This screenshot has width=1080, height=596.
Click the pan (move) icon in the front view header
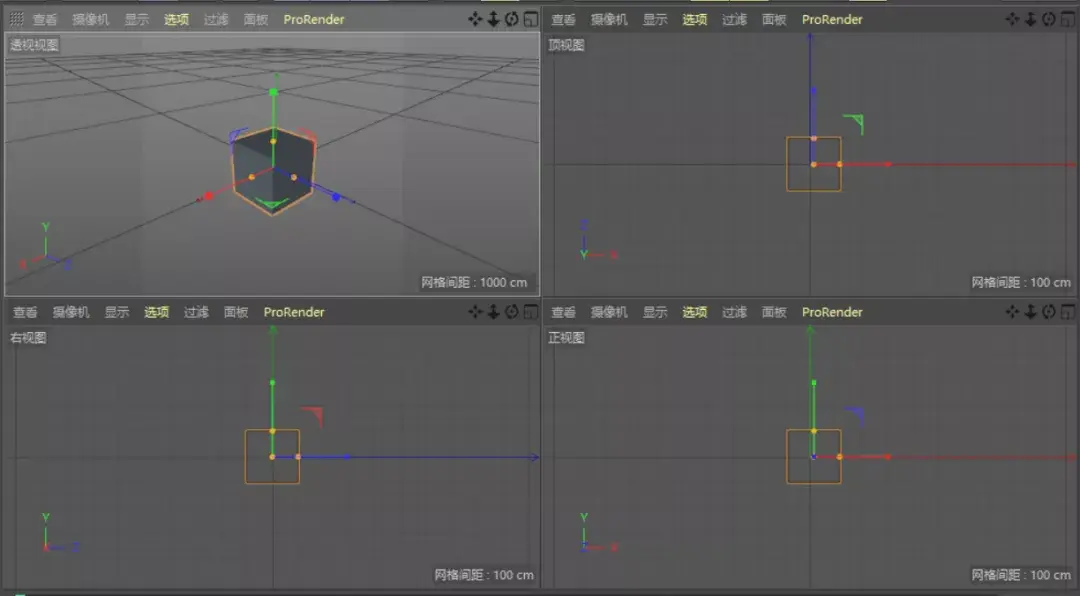click(1012, 312)
